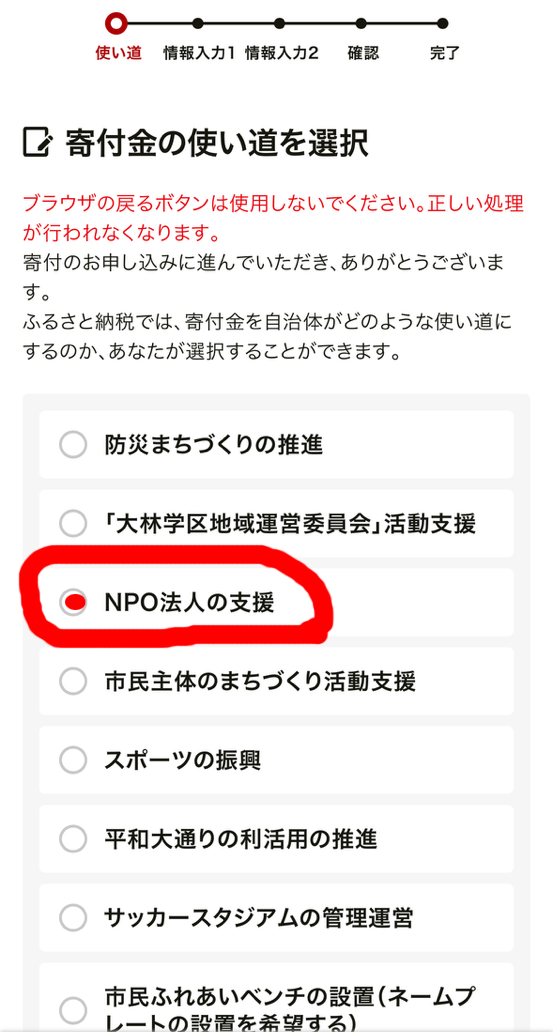The height and width of the screenshot is (1032, 553).
Task: Click the red browser back-button warning text
Action: pyautogui.click(x=273, y=218)
